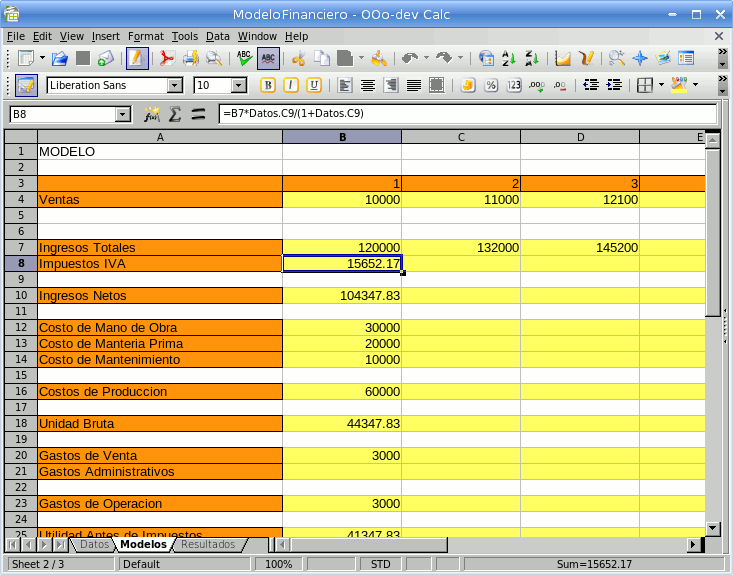Open the File menu

(x=16, y=36)
